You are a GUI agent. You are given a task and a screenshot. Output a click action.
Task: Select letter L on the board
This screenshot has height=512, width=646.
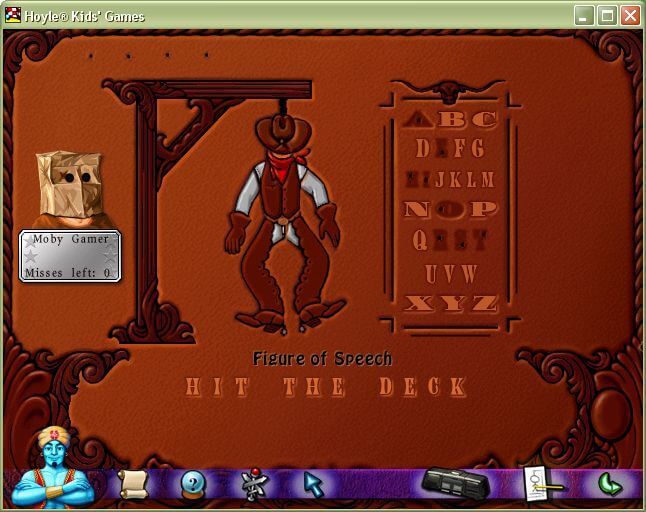click(471, 180)
